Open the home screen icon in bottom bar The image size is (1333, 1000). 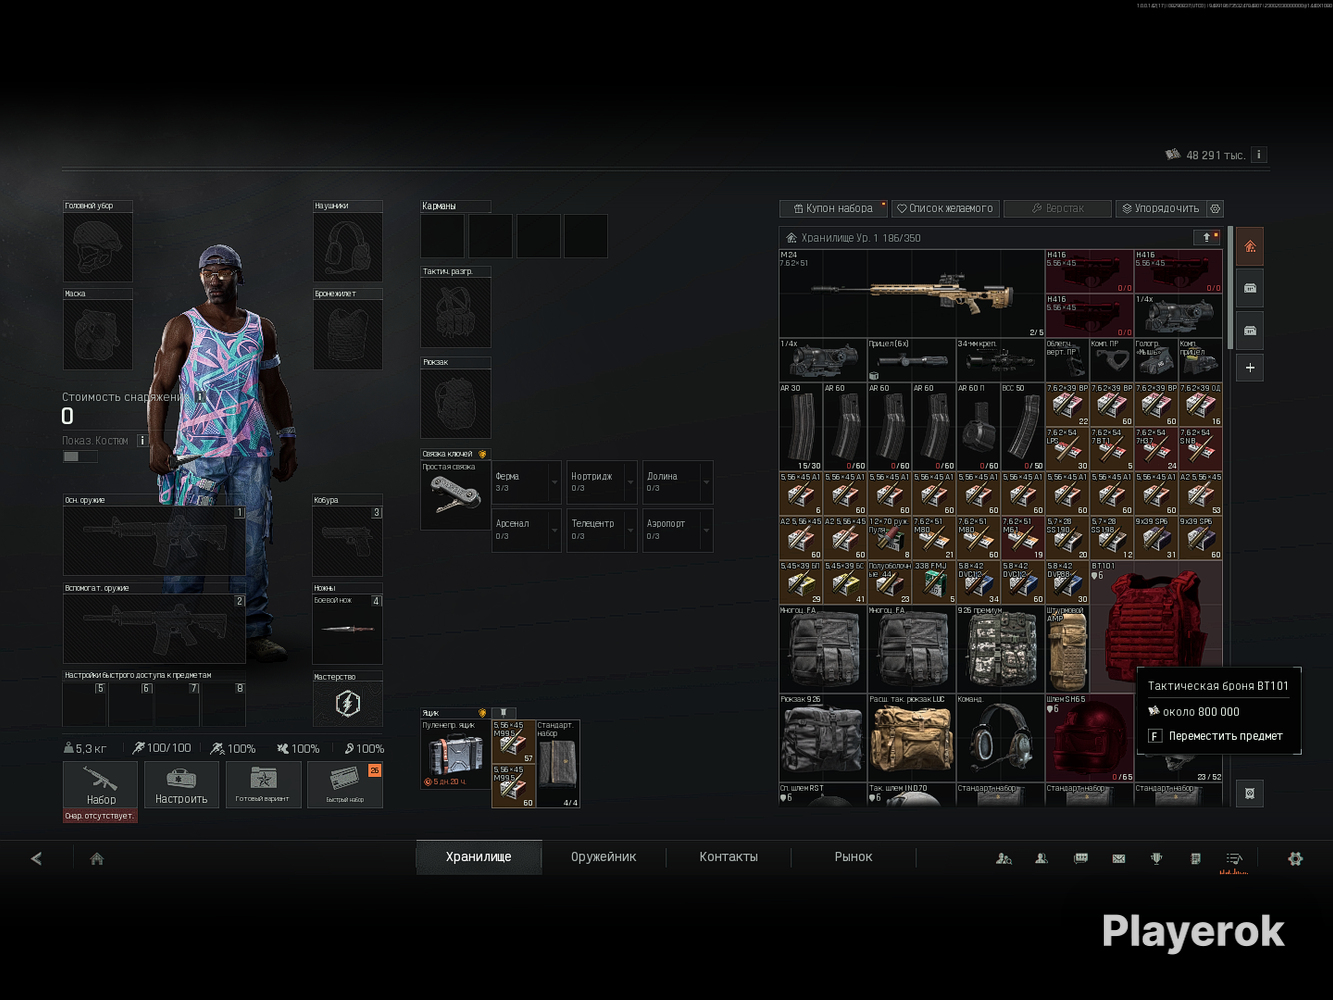click(97, 858)
